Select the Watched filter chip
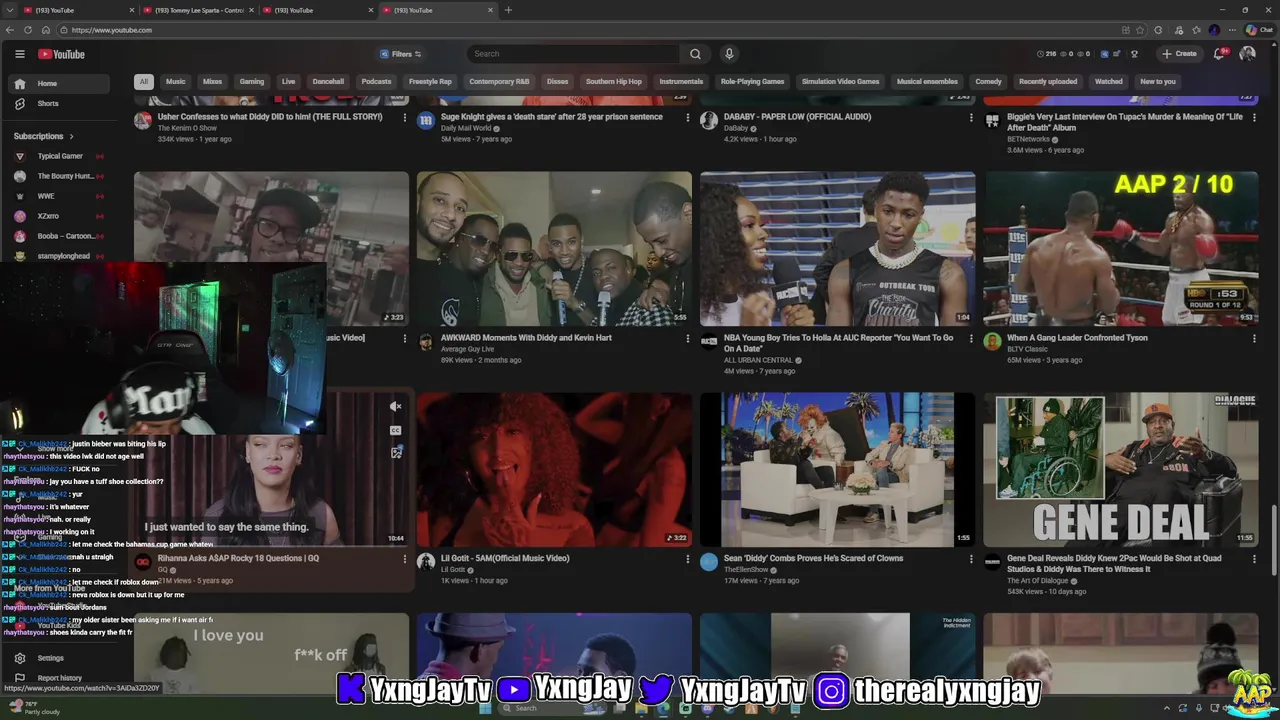Viewport: 1280px width, 720px height. [1108, 82]
